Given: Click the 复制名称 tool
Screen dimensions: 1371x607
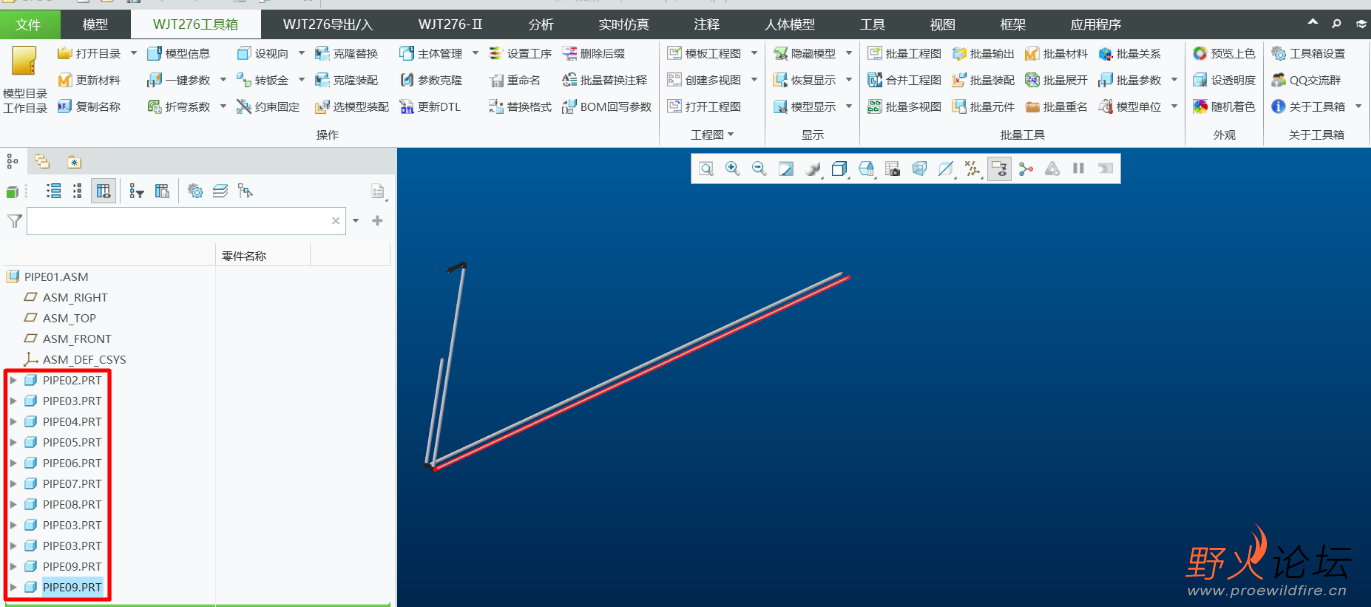Looking at the screenshot, I should pyautogui.click(x=89, y=106).
